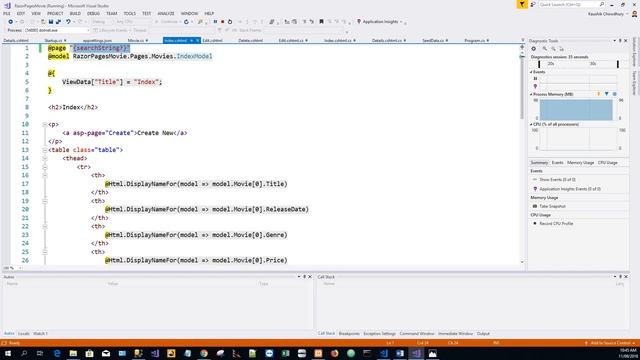Click the Zoom In icon in Diagnostic Tools
The height and width of the screenshot is (360, 640).
544,49
